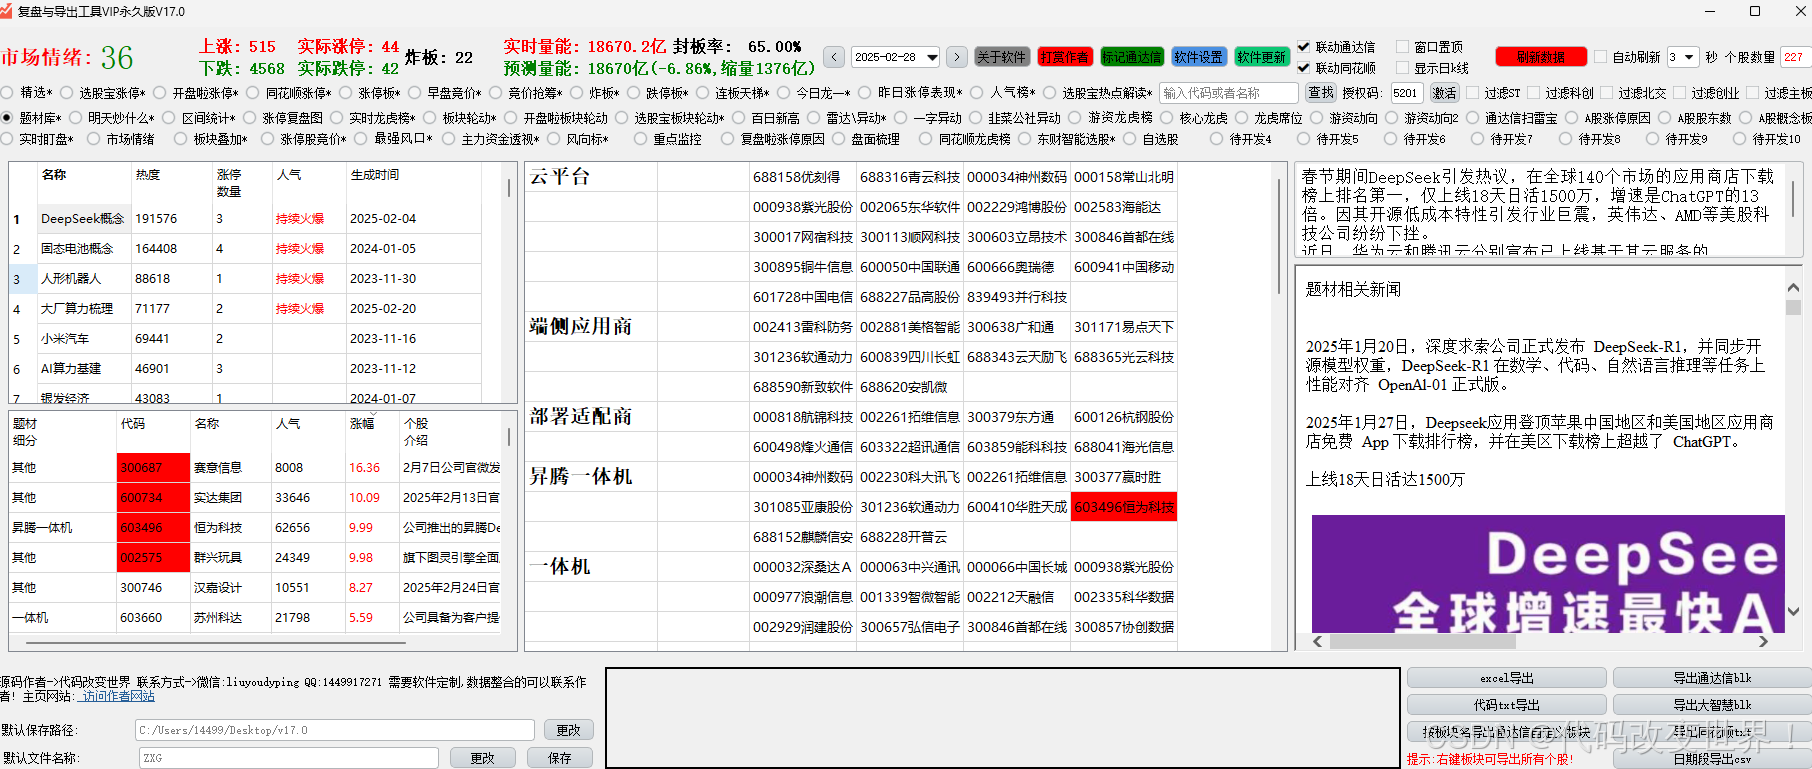Click 导出通达信blk button
1812x769 pixels.
pyautogui.click(x=1712, y=678)
